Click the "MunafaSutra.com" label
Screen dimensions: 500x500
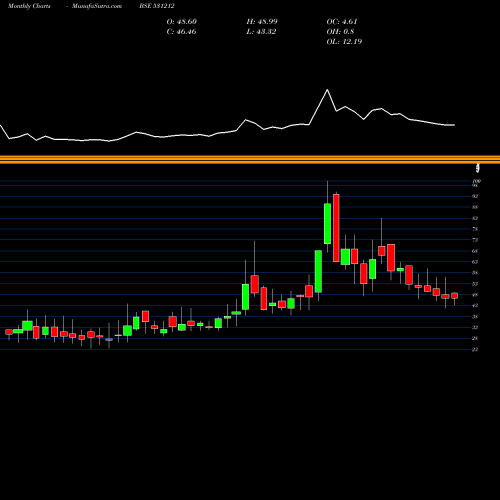[x=97, y=6]
